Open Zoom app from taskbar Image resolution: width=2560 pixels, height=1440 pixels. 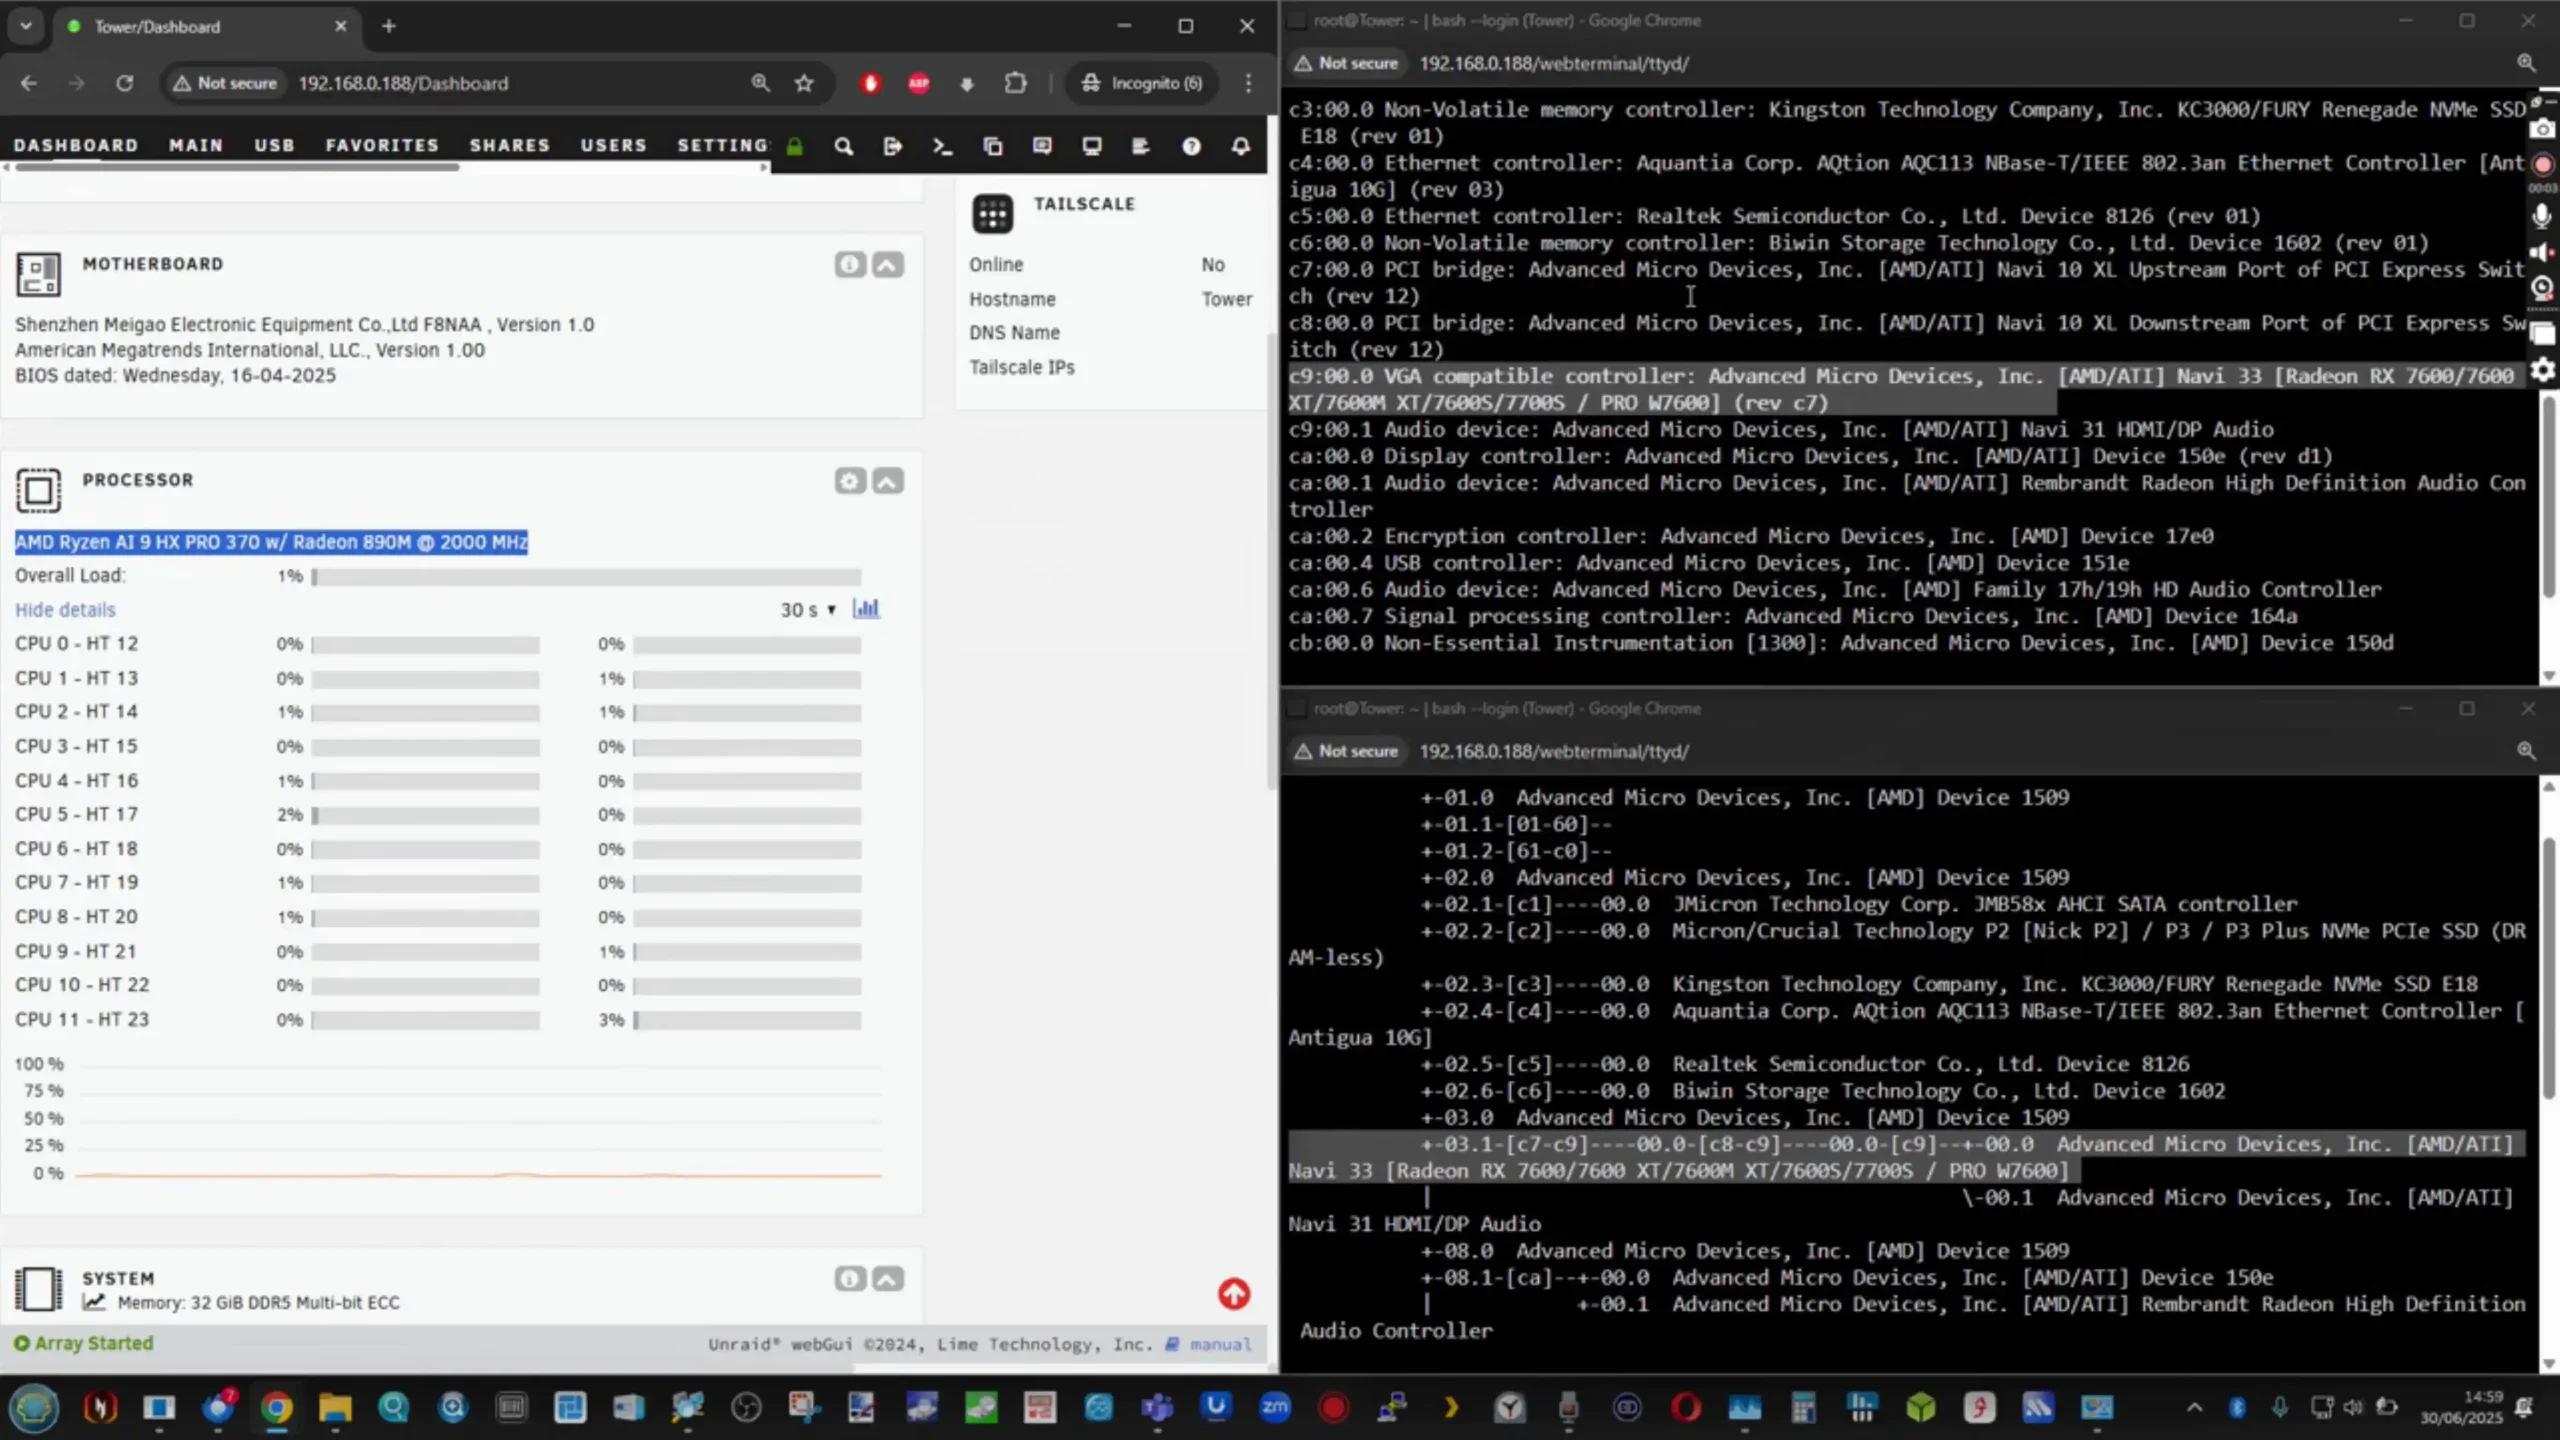[x=1275, y=1408]
